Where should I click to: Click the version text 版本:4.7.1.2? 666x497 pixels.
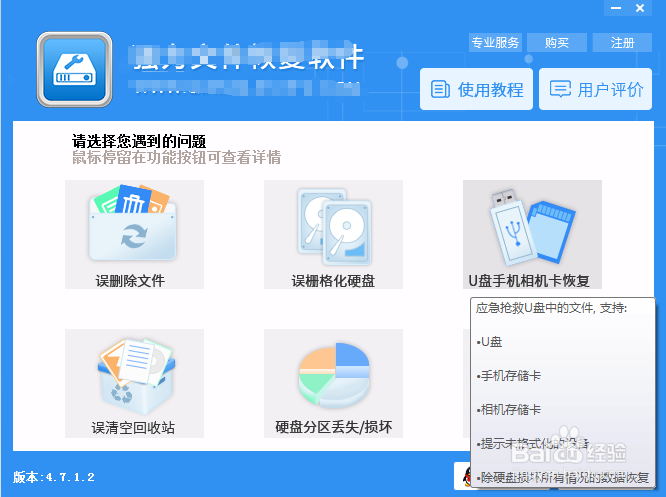[x=54, y=477]
